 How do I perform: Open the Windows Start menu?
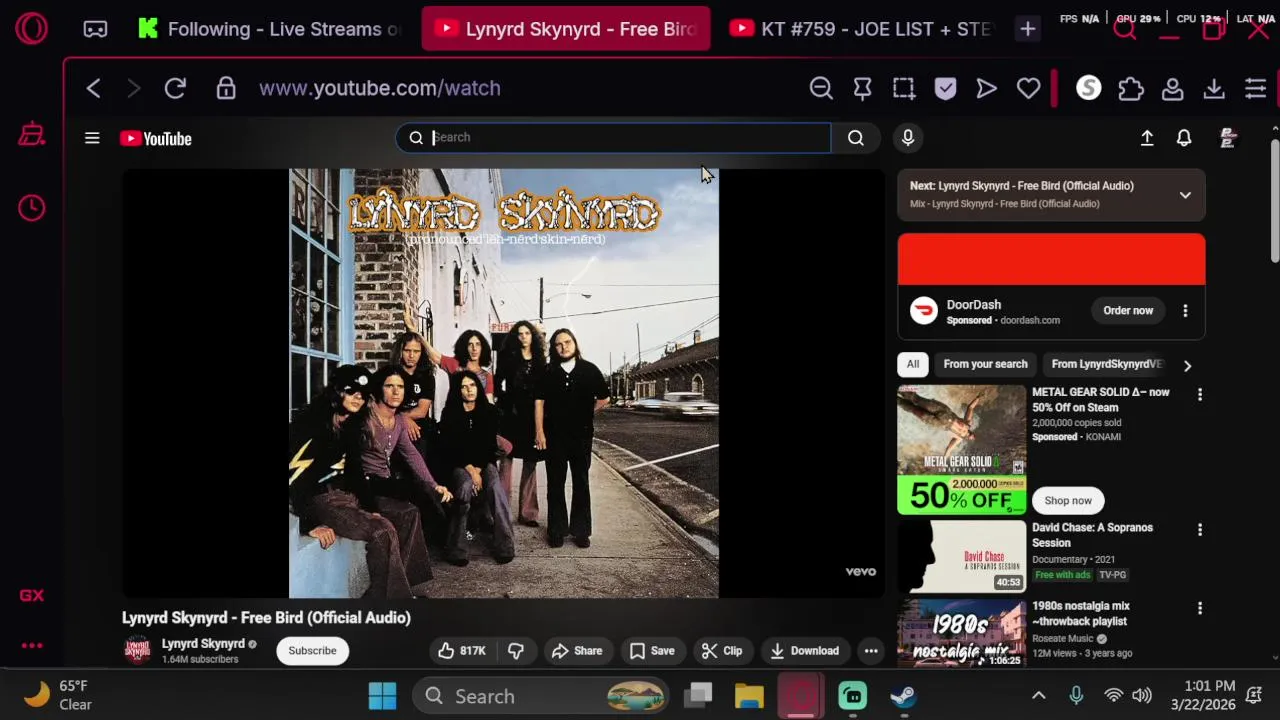[x=382, y=696]
